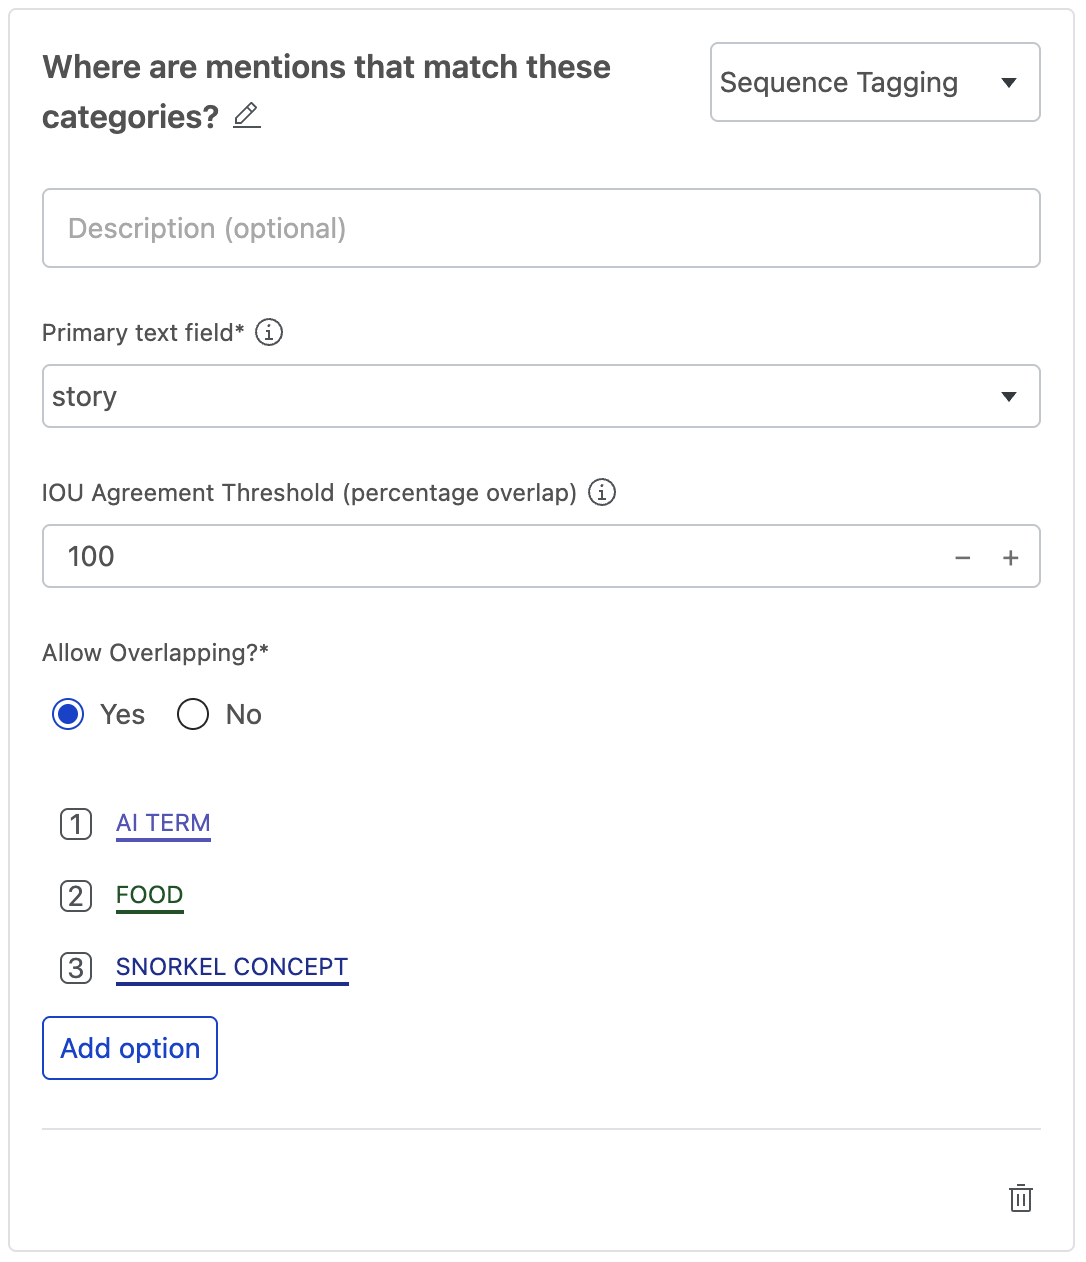Click inside the Description optional field

[540, 228]
